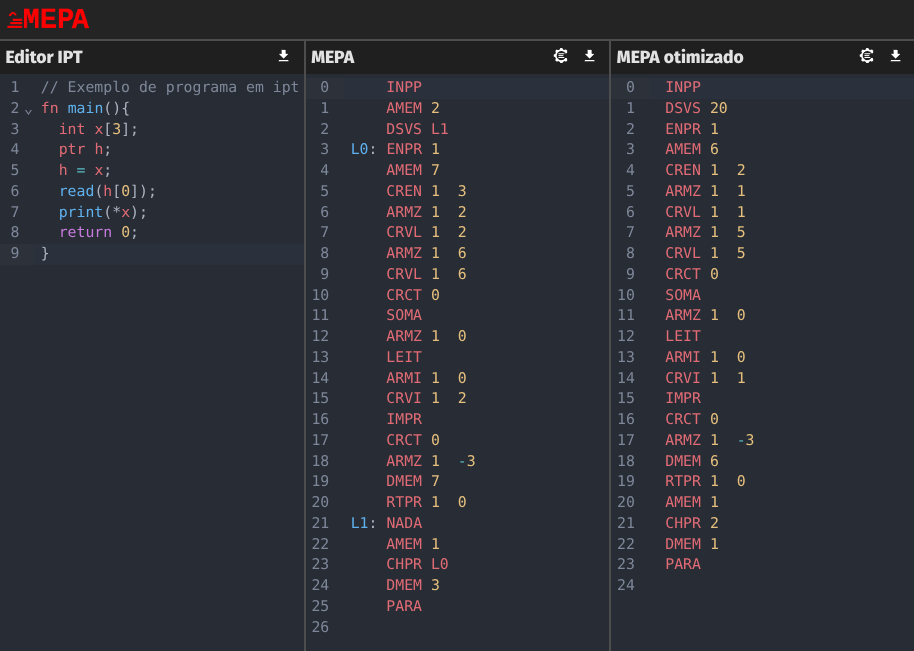Image resolution: width=914 pixels, height=651 pixels.
Task: Click the gear icon in MEPA otimizado header
Action: tap(867, 56)
